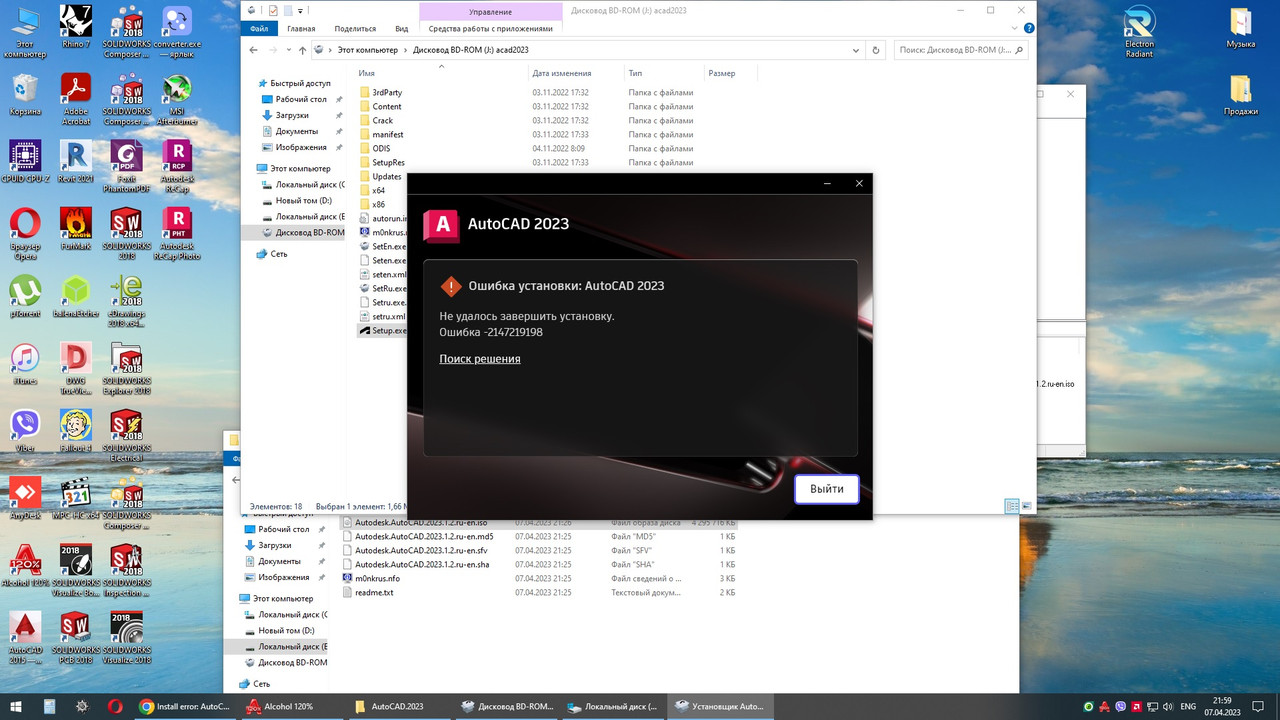Open the Explorer help question icon
This screenshot has width=1280, height=720.
pos(1029,29)
